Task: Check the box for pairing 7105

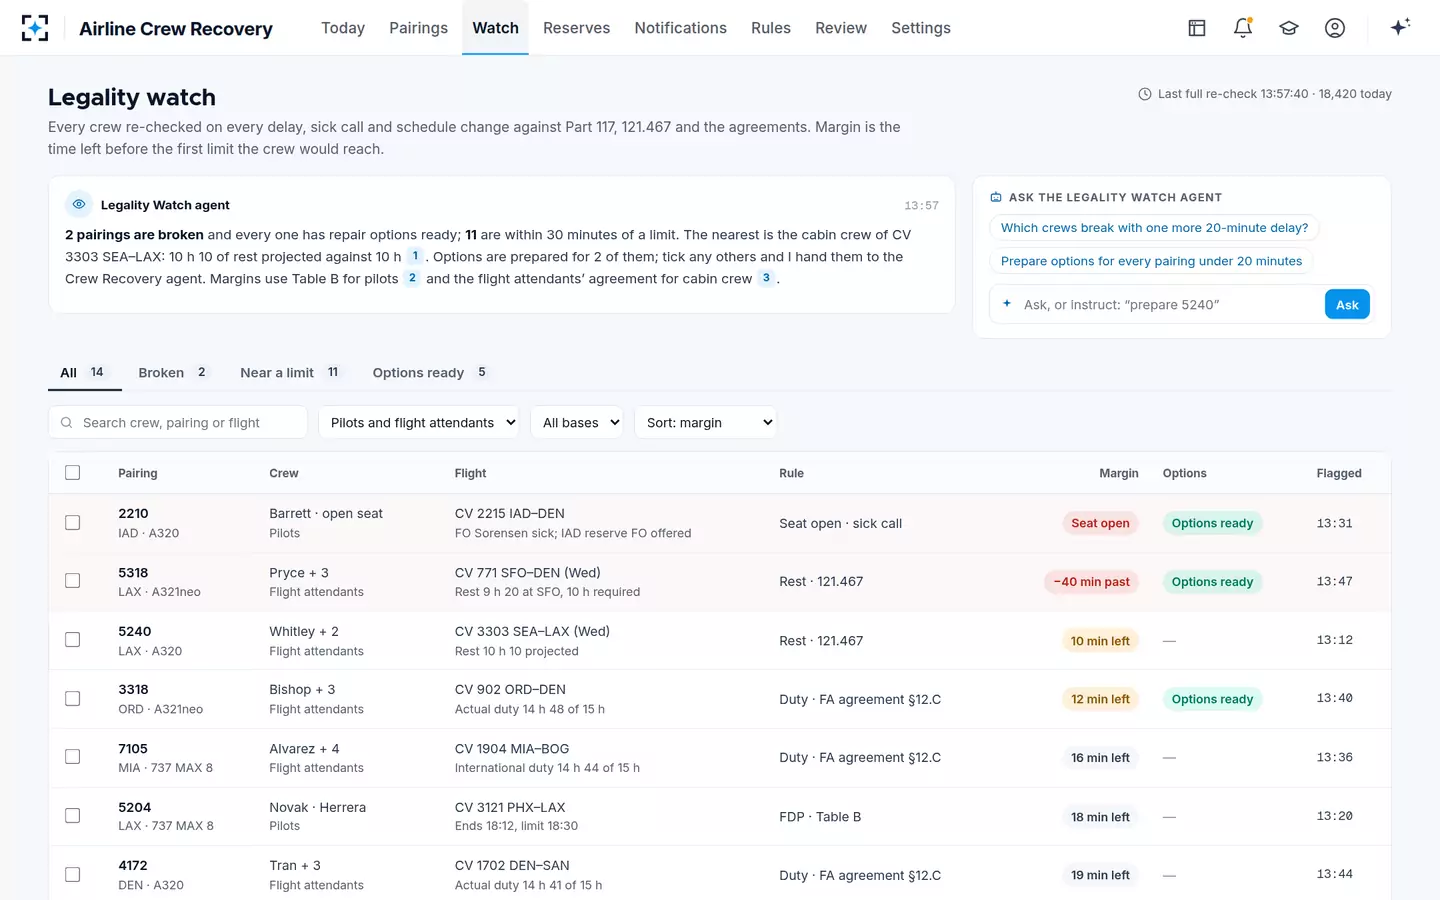Action: tap(73, 757)
